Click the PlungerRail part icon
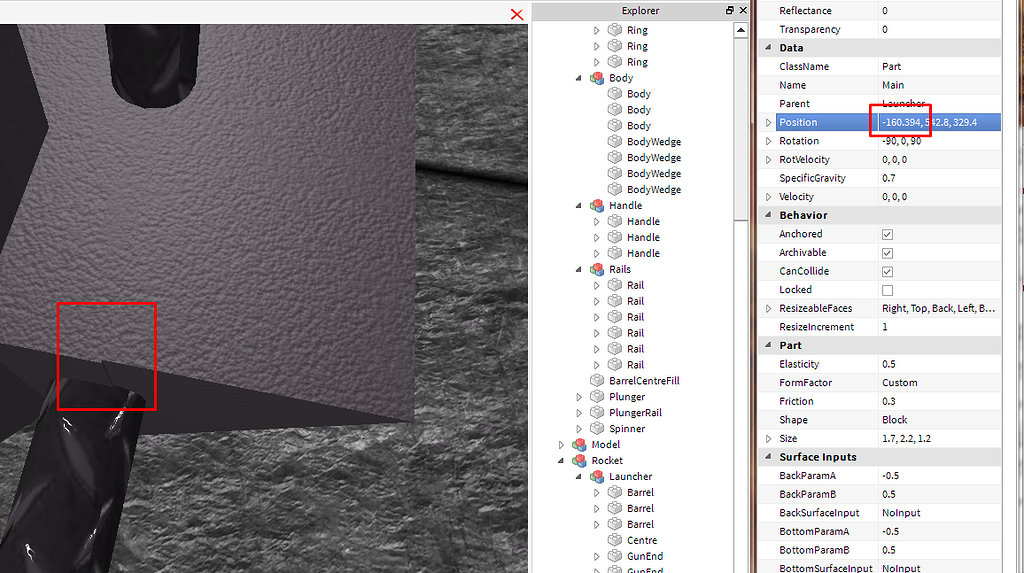This screenshot has width=1024, height=573. (597, 412)
